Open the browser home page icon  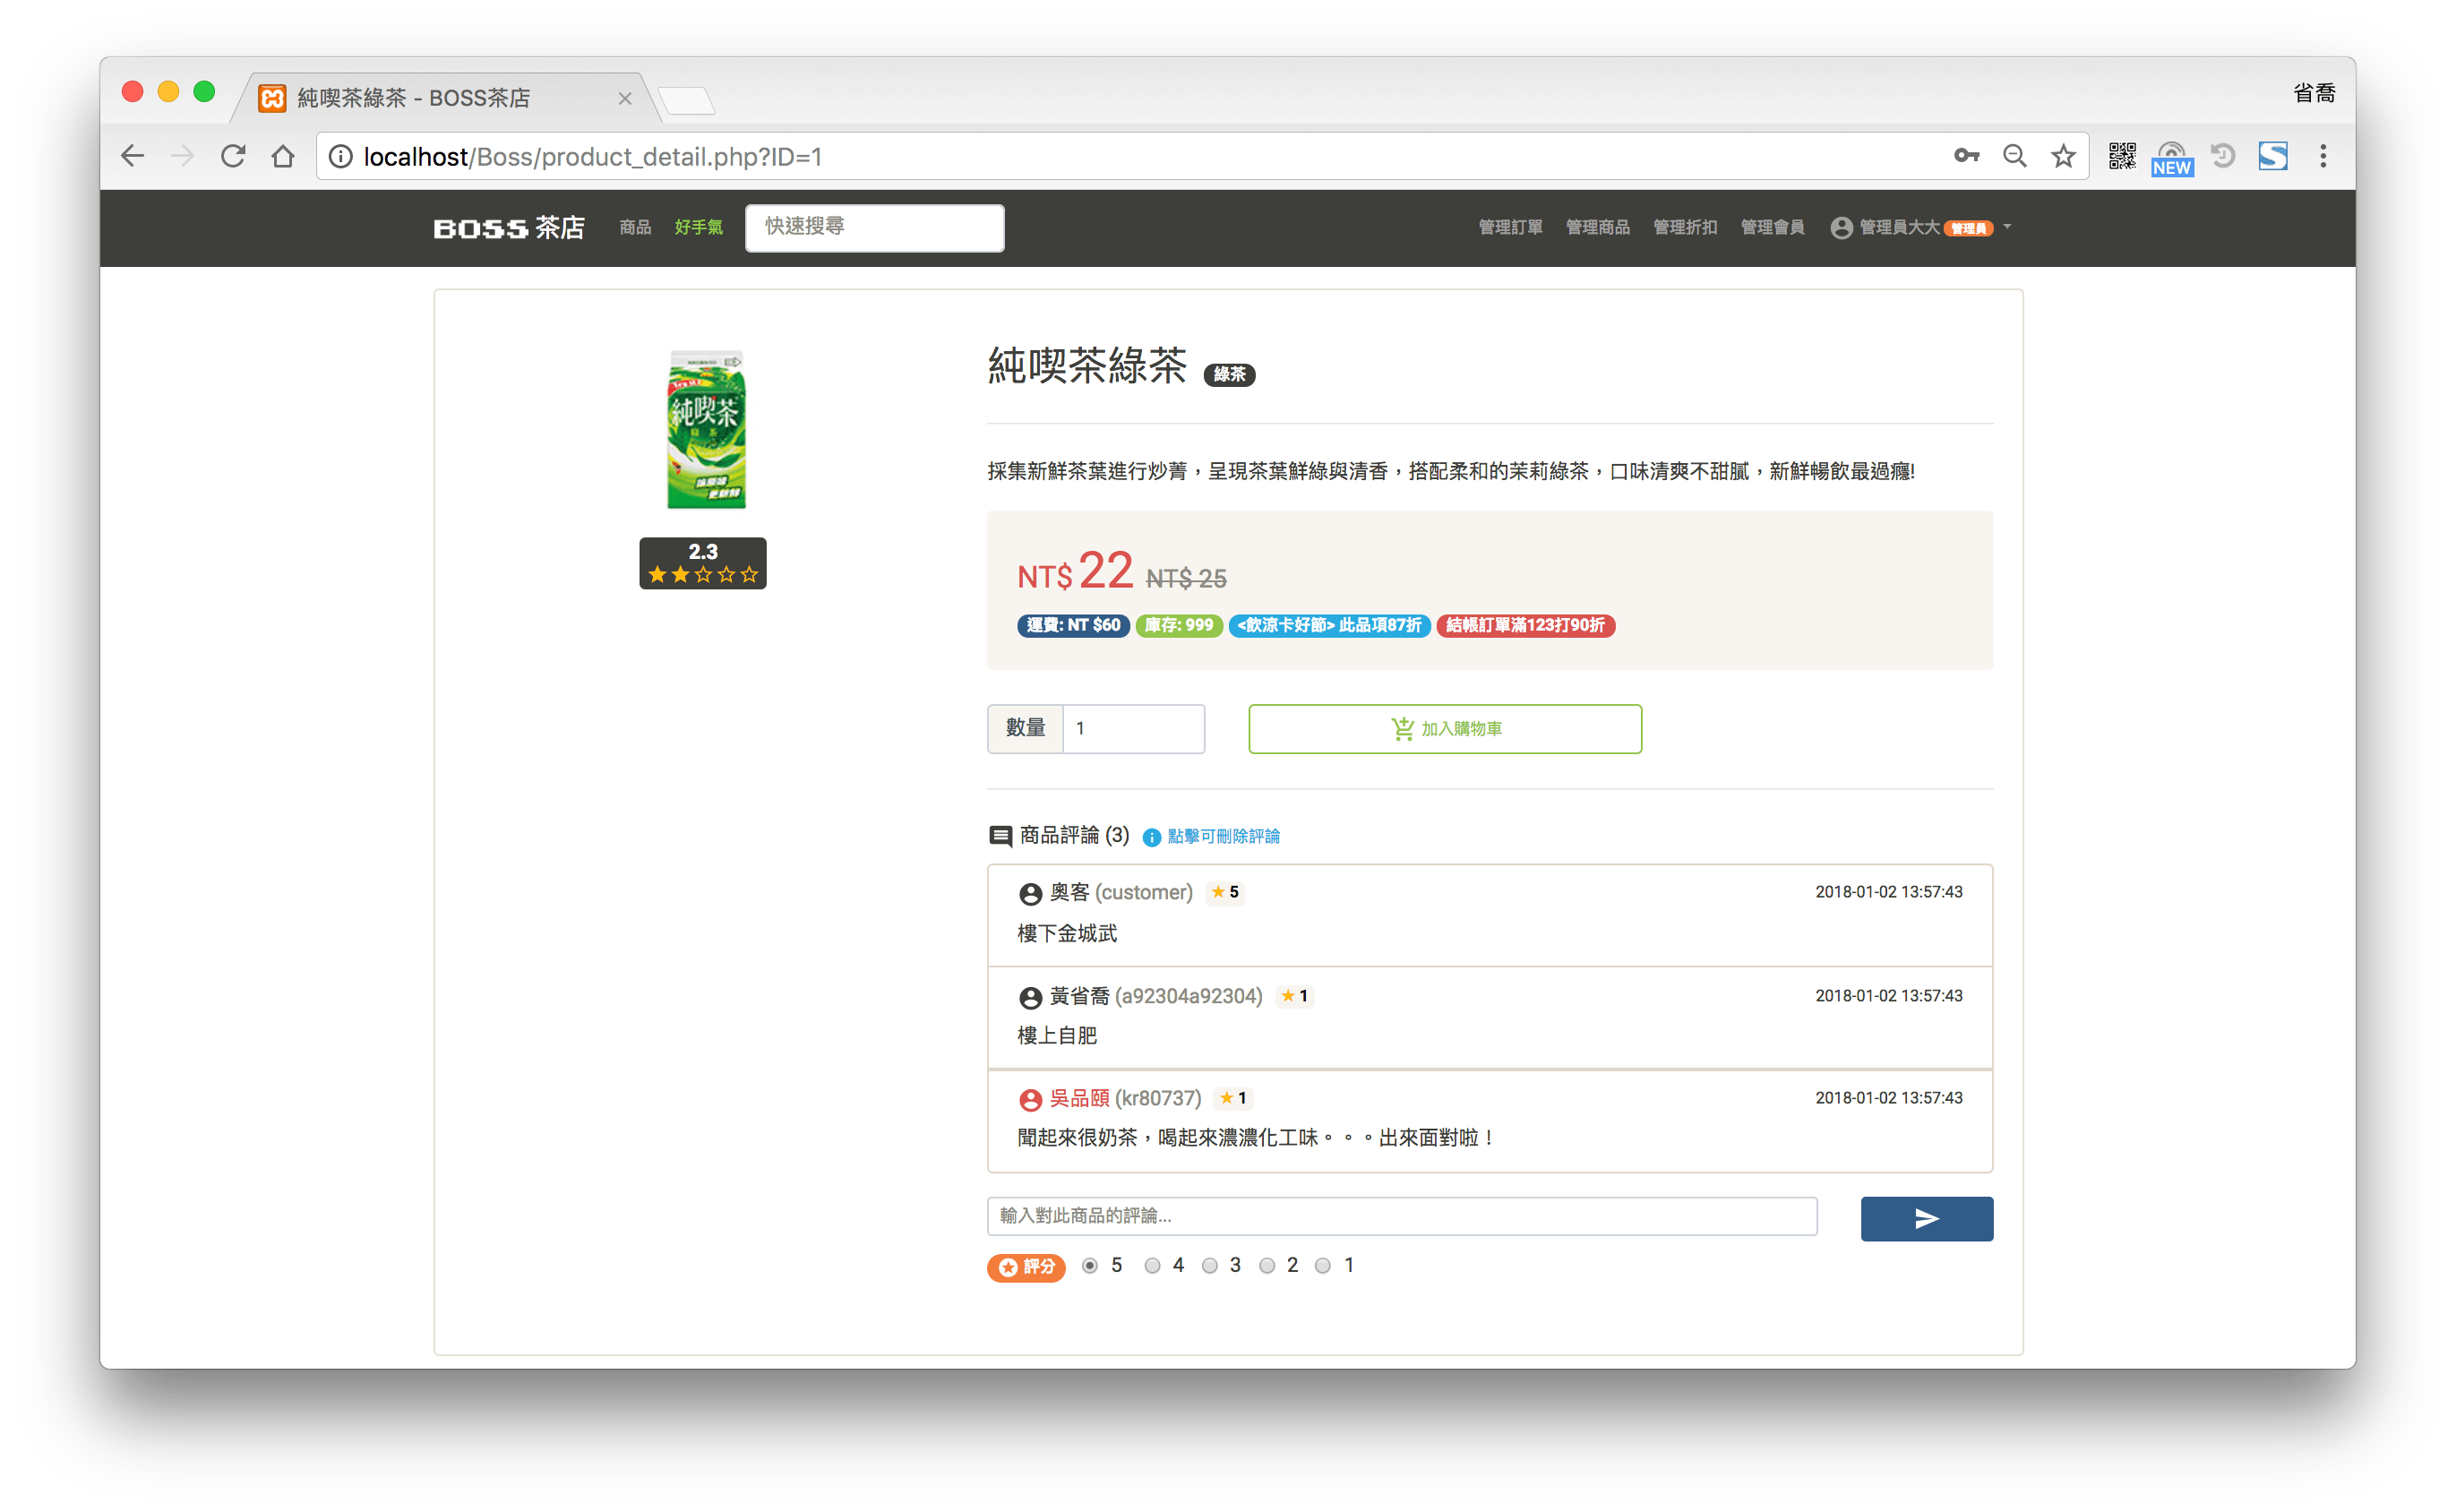pos(283,156)
